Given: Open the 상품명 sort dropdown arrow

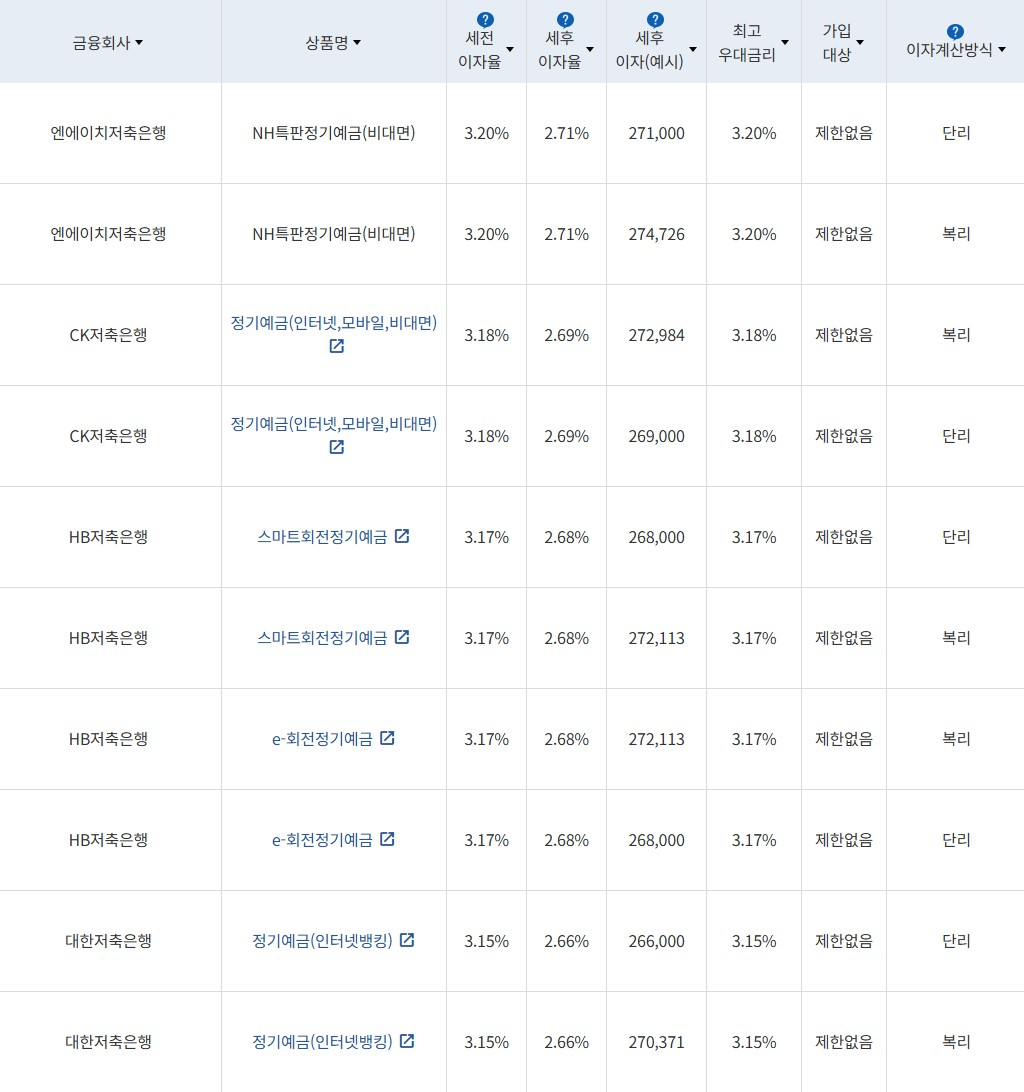Looking at the screenshot, I should pos(359,42).
